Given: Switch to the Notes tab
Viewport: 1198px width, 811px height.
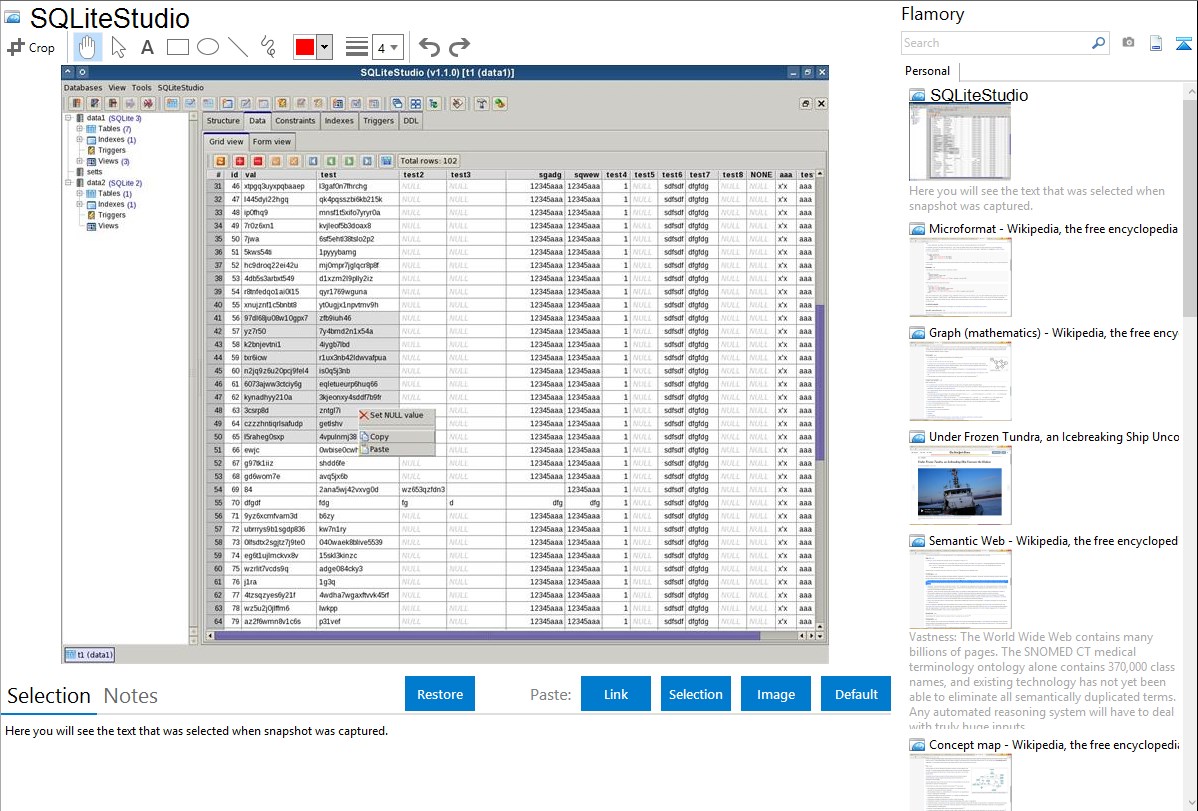Looking at the screenshot, I should tap(131, 696).
